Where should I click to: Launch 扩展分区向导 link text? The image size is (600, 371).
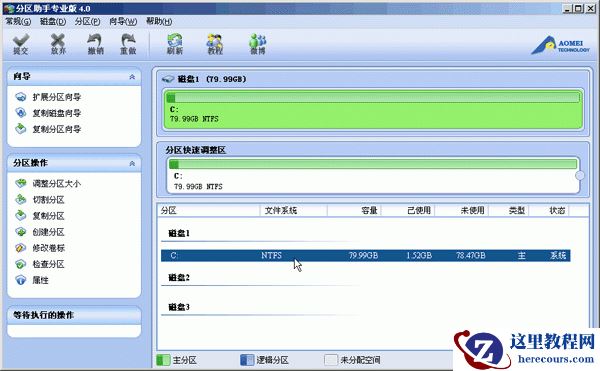[57, 97]
